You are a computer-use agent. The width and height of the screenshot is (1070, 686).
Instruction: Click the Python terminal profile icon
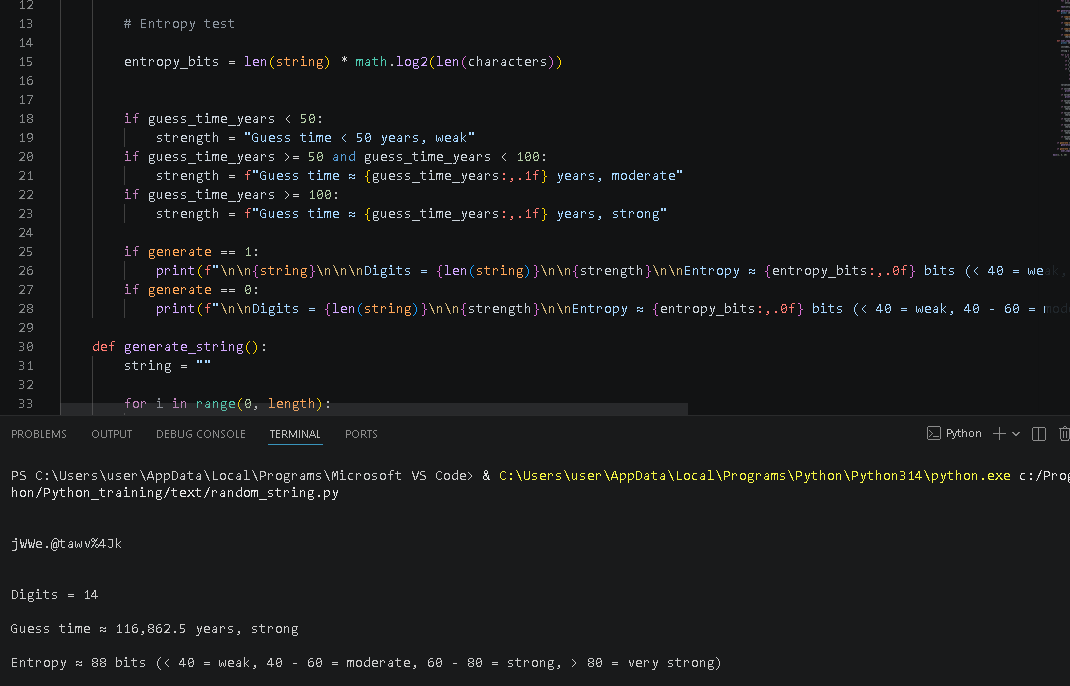[934, 433]
